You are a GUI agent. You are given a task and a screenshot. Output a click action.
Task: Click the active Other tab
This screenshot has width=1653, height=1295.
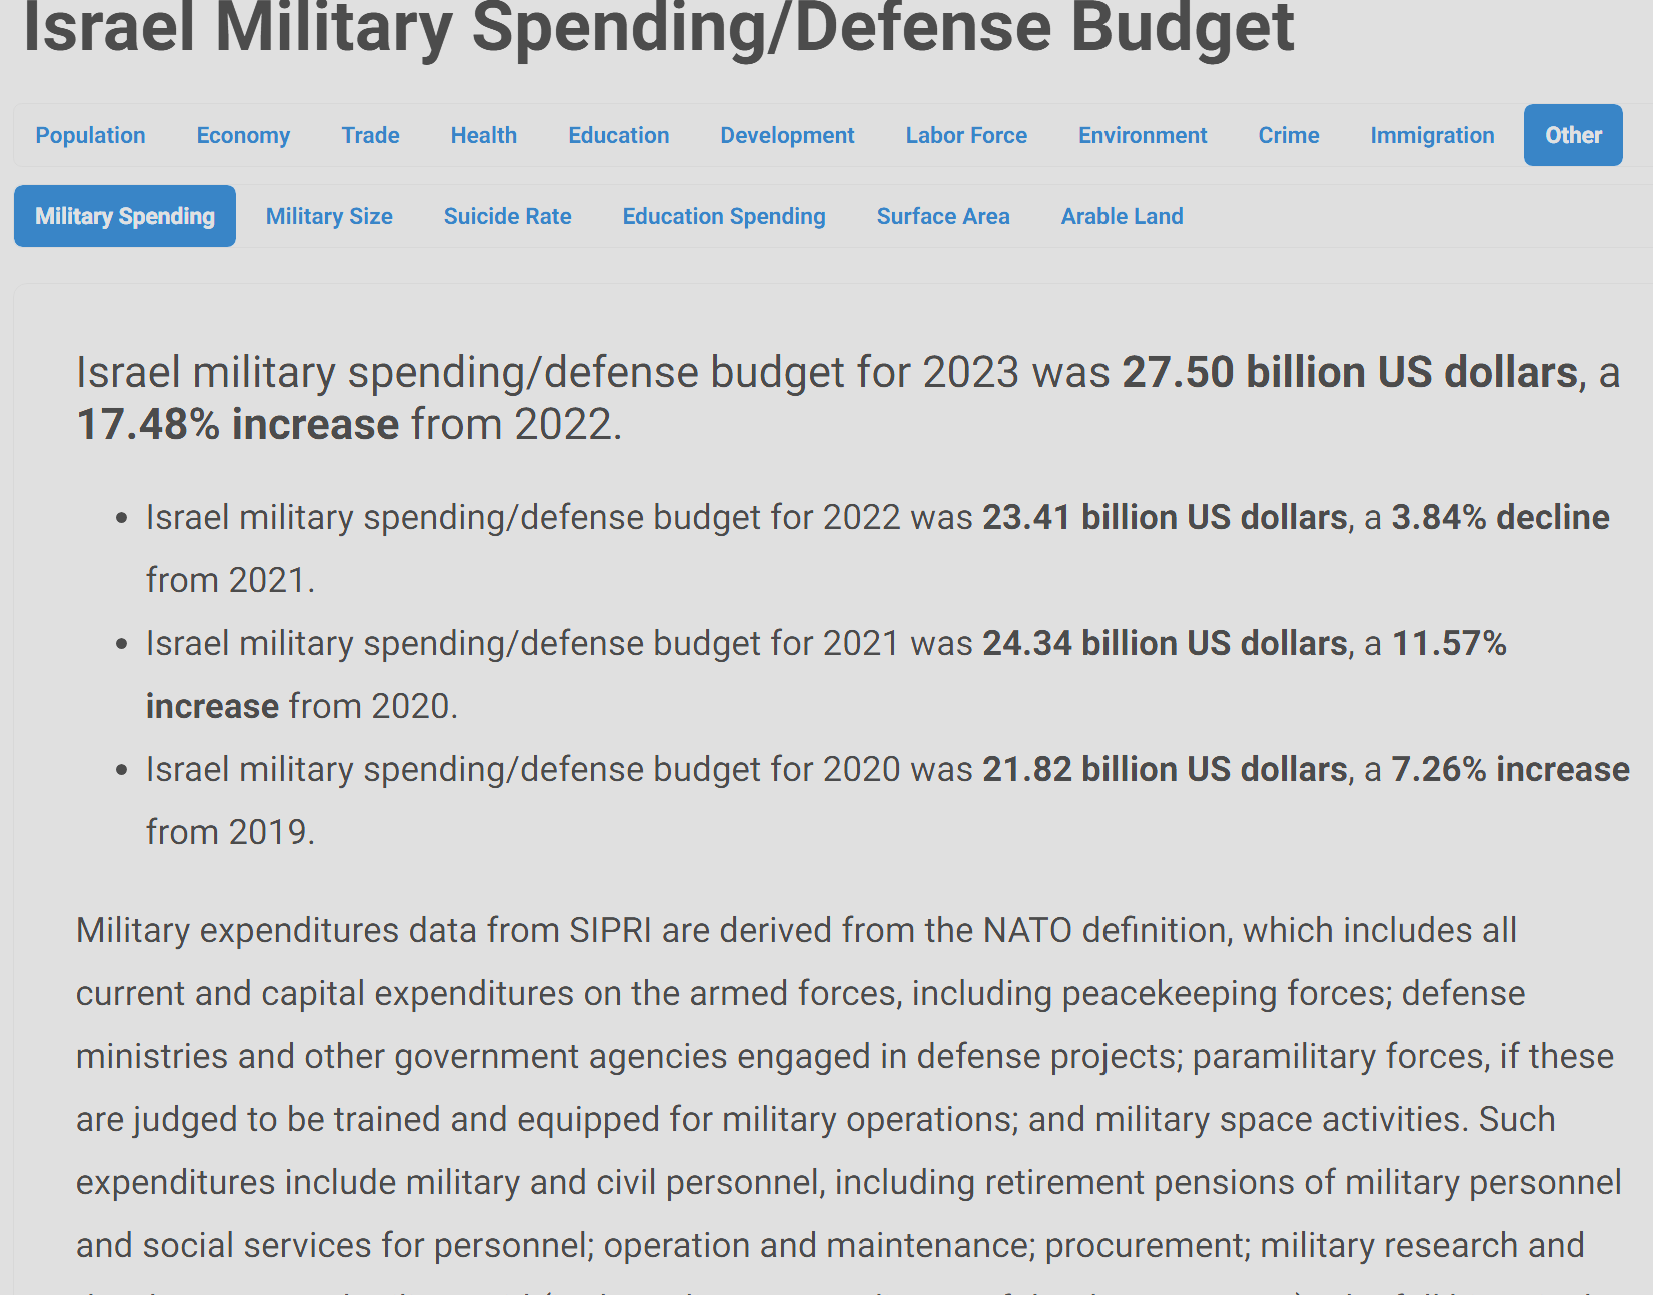point(1573,135)
